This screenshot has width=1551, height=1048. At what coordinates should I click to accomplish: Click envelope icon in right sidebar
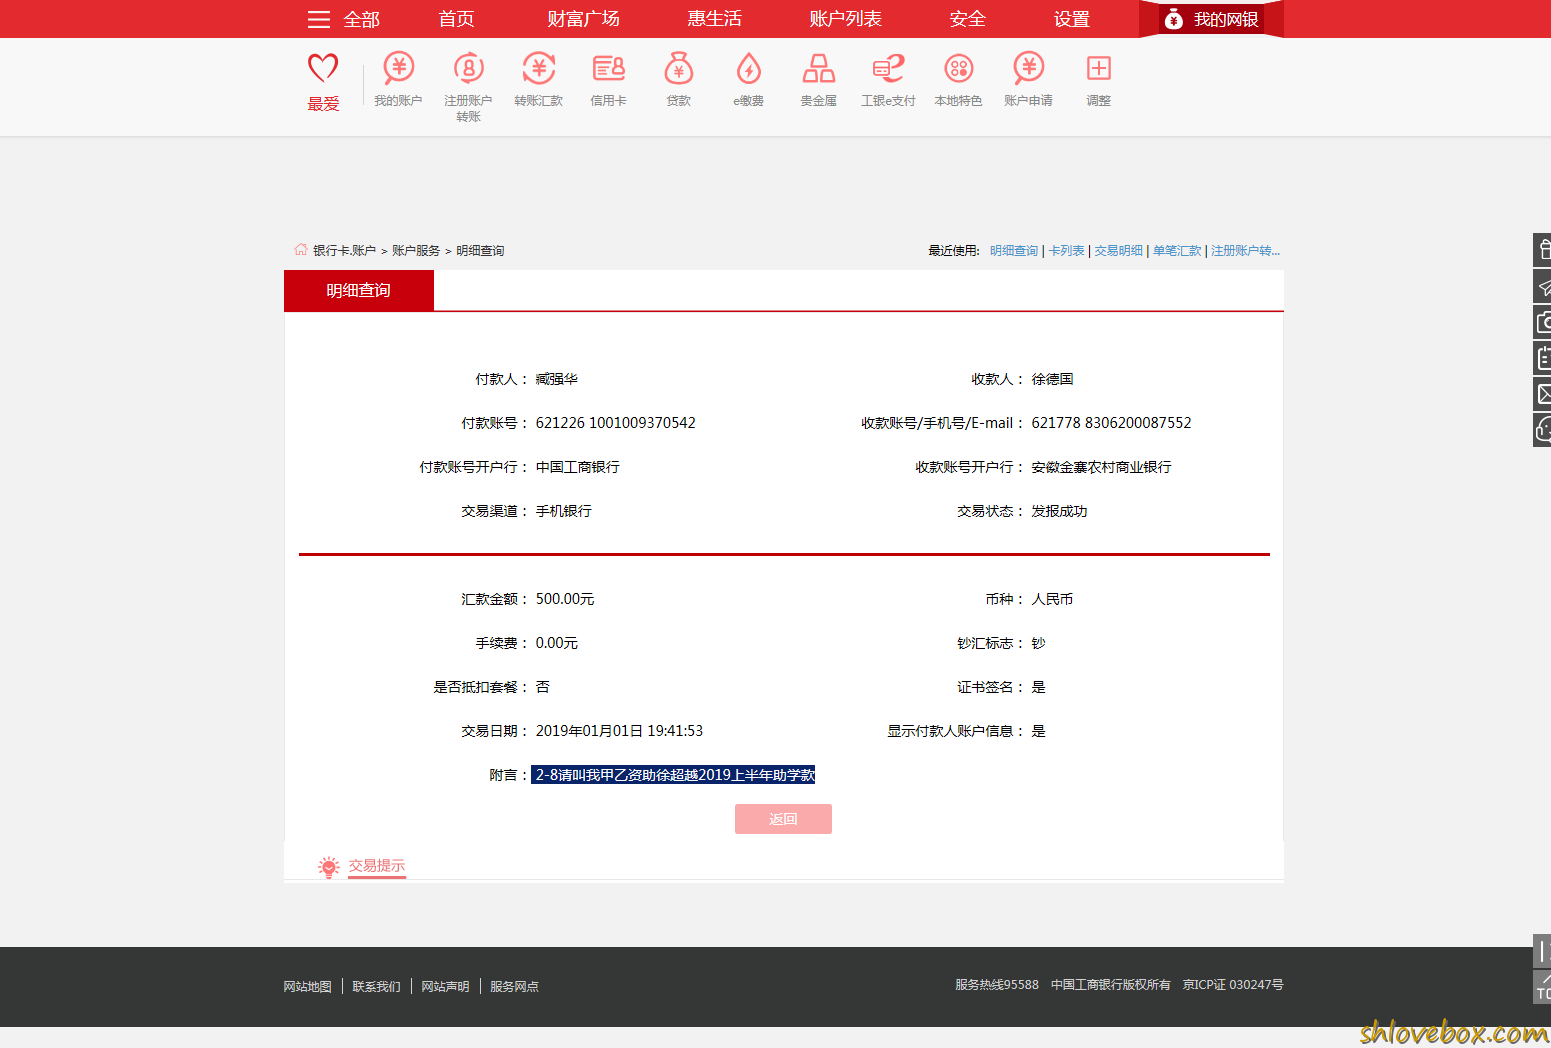pyautogui.click(x=1543, y=394)
